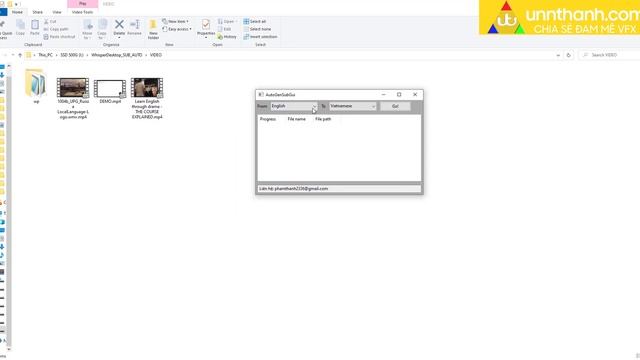This screenshot has height=360, width=640.
Task: Click the Edit command in Open group
Action: point(224,29)
